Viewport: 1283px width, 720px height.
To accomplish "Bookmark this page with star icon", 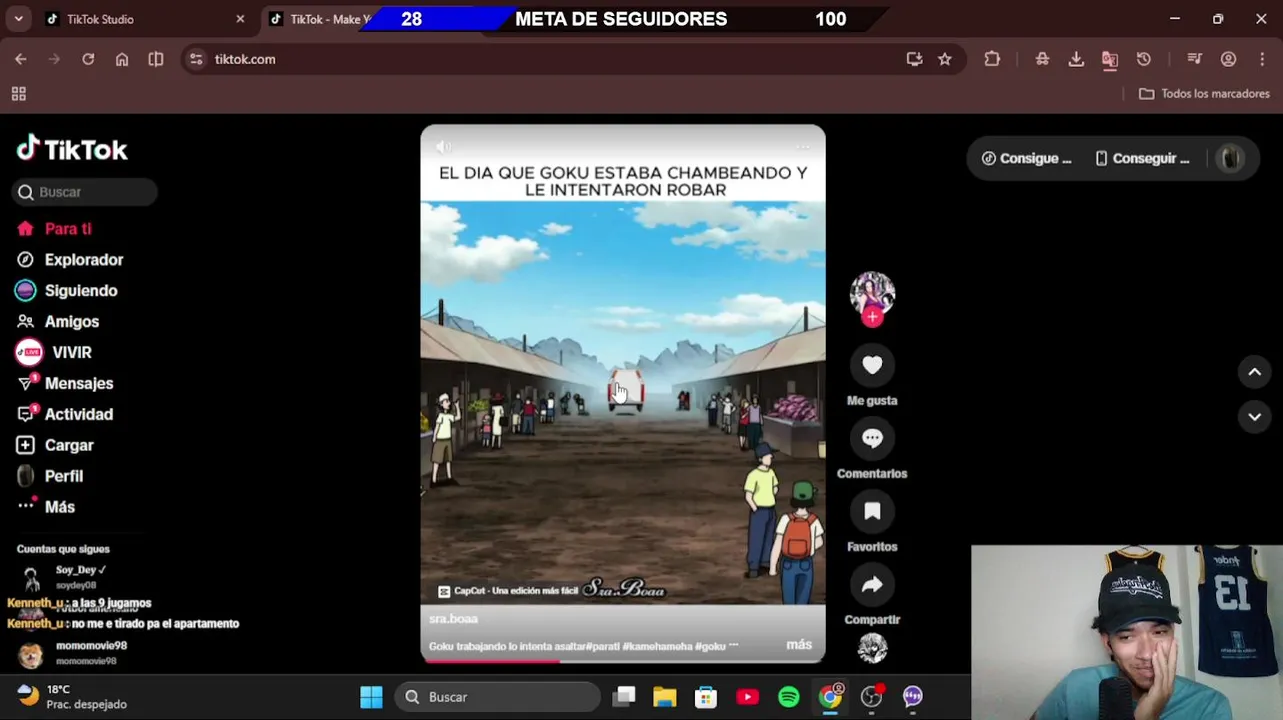I will [x=945, y=59].
